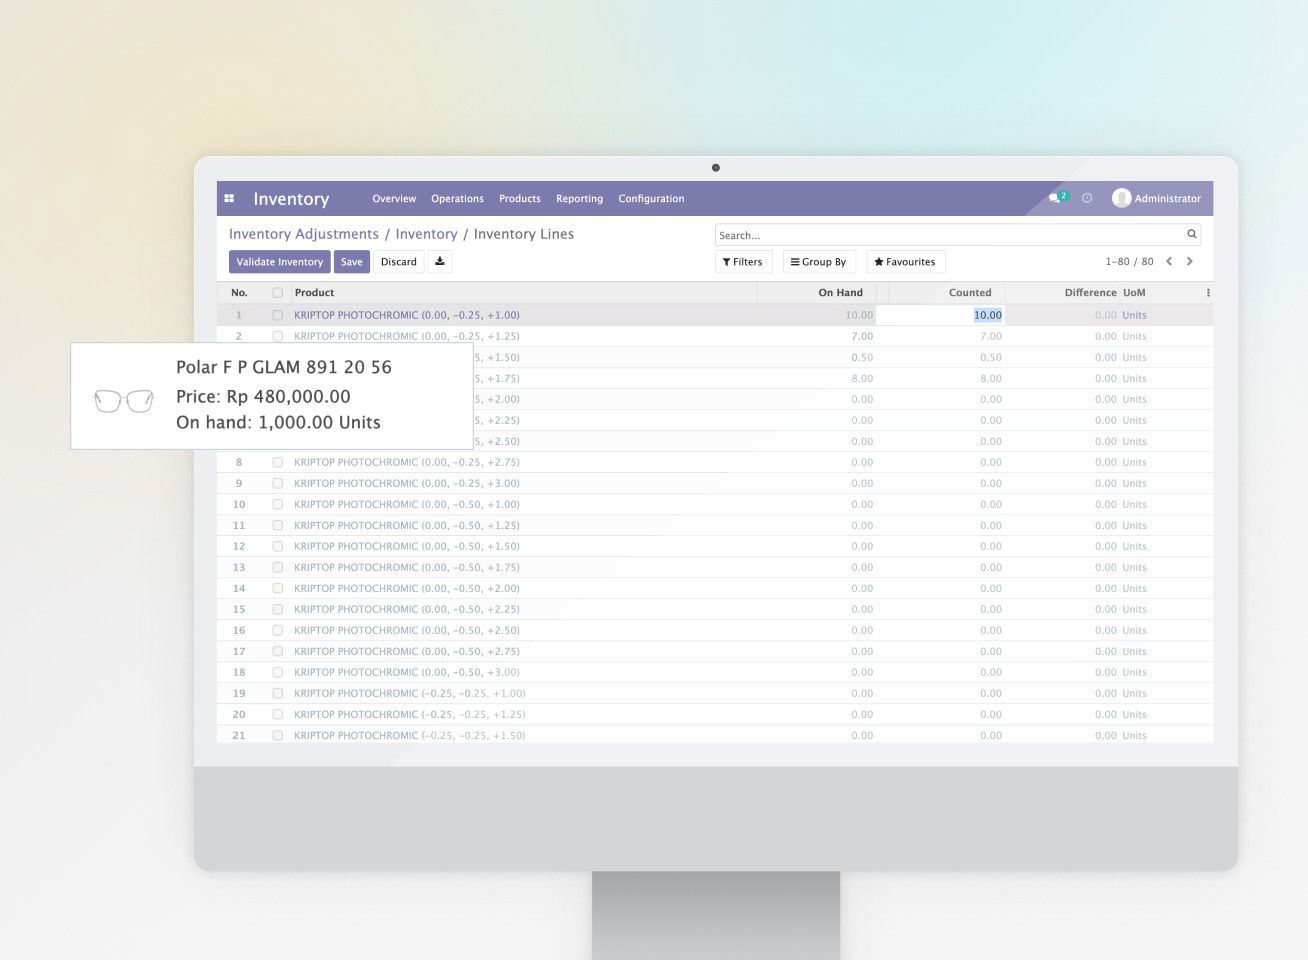Open the Overview menu

(x=394, y=198)
